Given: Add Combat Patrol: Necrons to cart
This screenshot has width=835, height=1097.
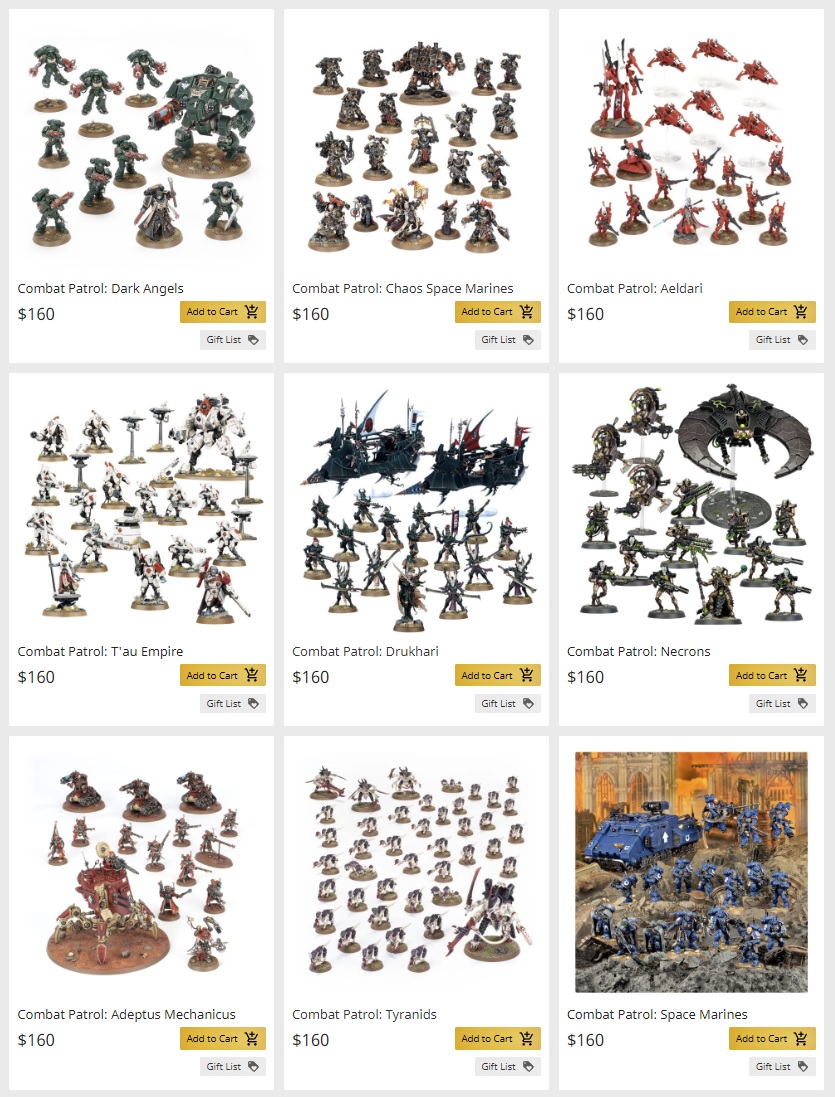Looking at the screenshot, I should [x=772, y=675].
